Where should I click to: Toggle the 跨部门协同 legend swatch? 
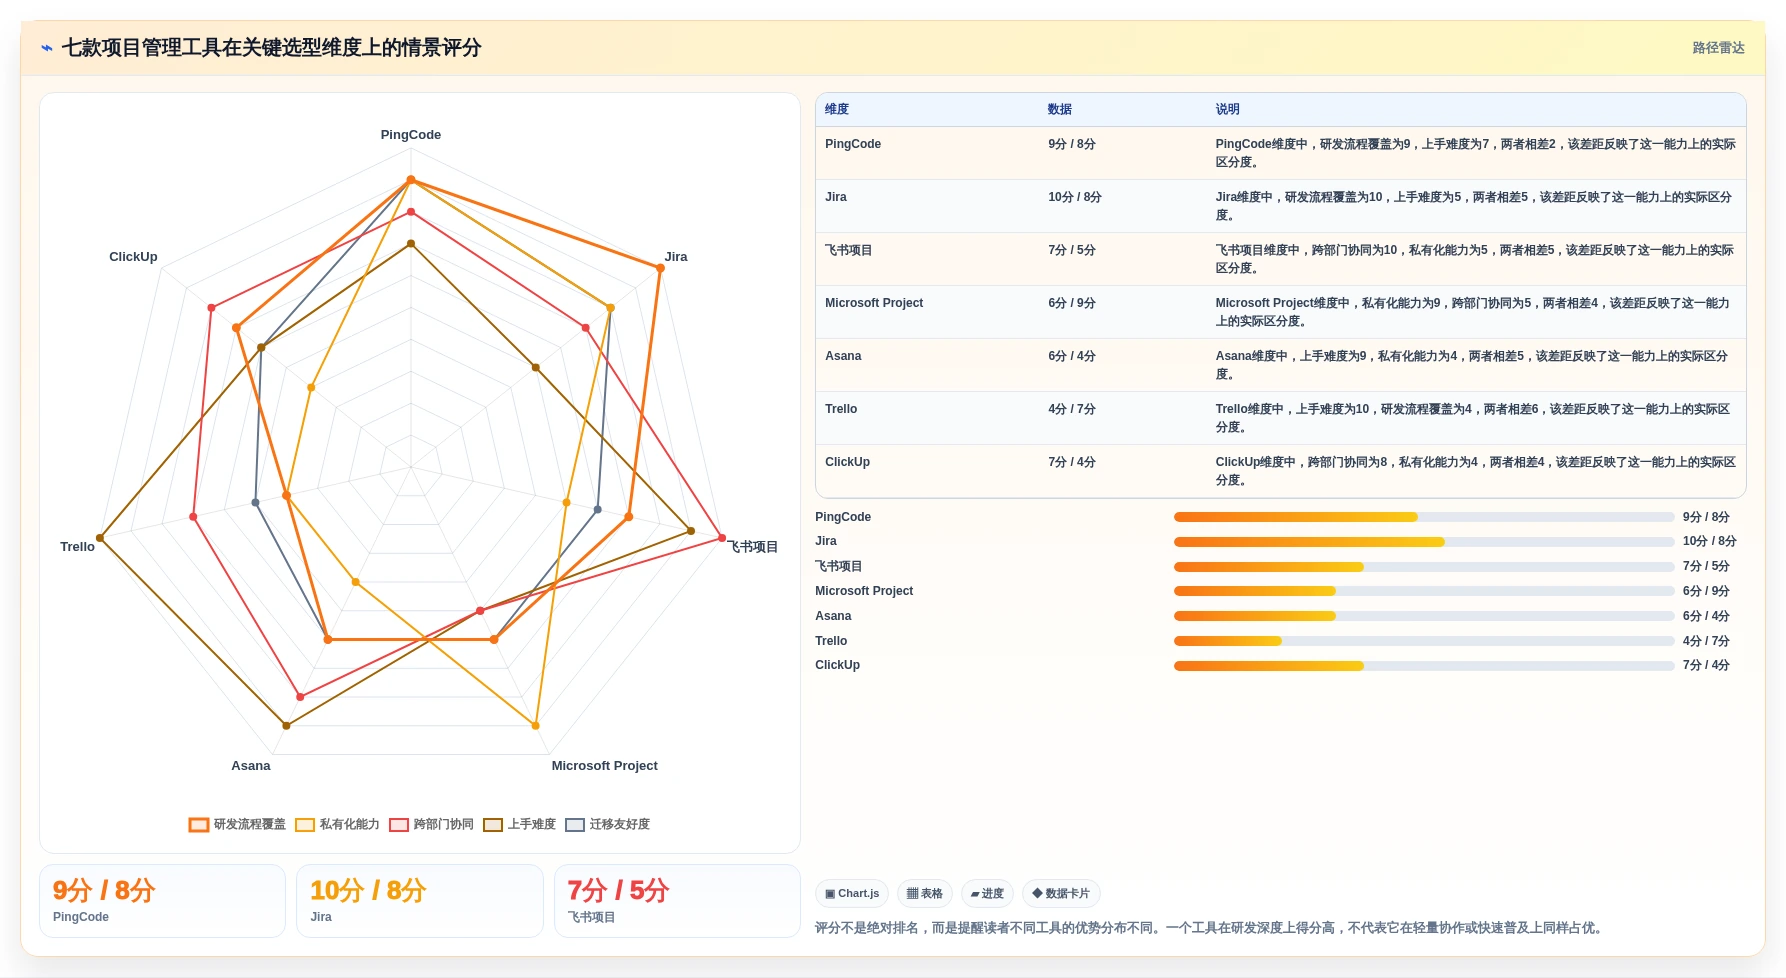(399, 825)
